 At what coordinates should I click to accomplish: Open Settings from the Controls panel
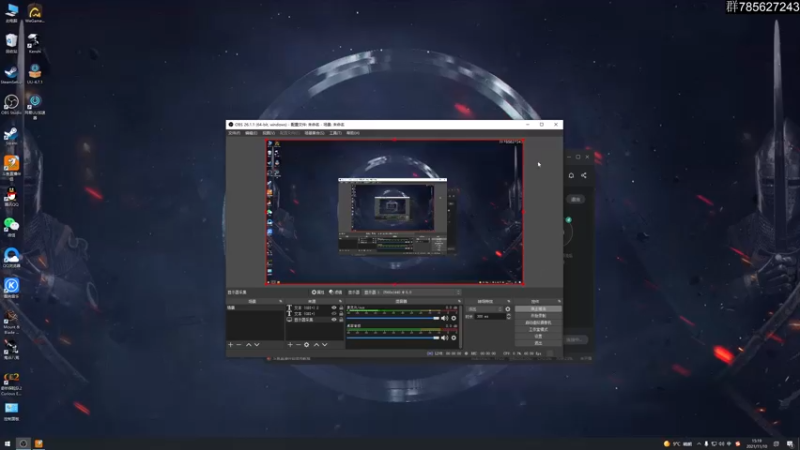pyautogui.click(x=538, y=337)
